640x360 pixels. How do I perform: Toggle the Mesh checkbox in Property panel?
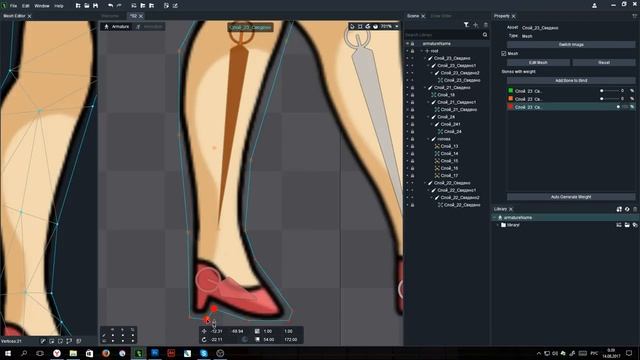click(504, 53)
